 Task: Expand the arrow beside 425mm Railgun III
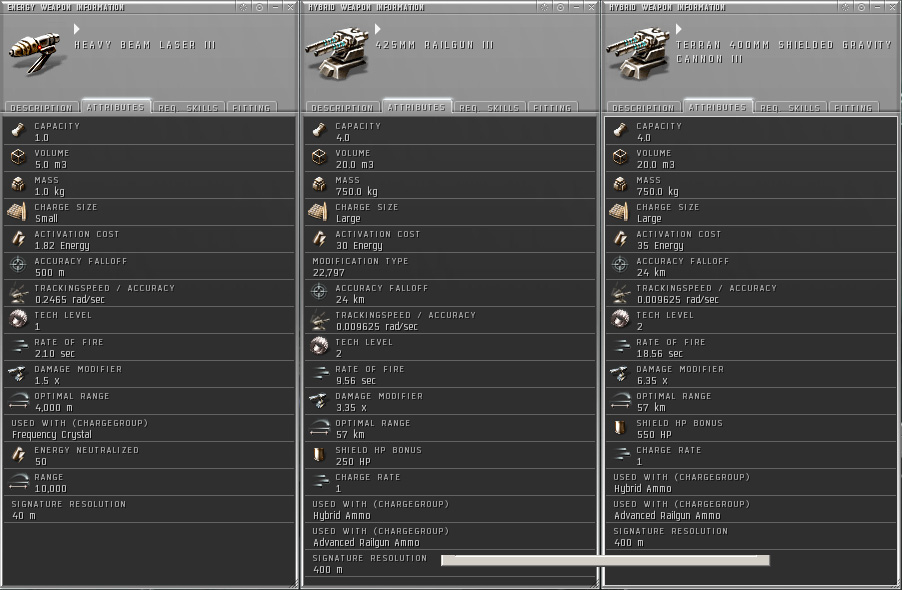point(377,29)
